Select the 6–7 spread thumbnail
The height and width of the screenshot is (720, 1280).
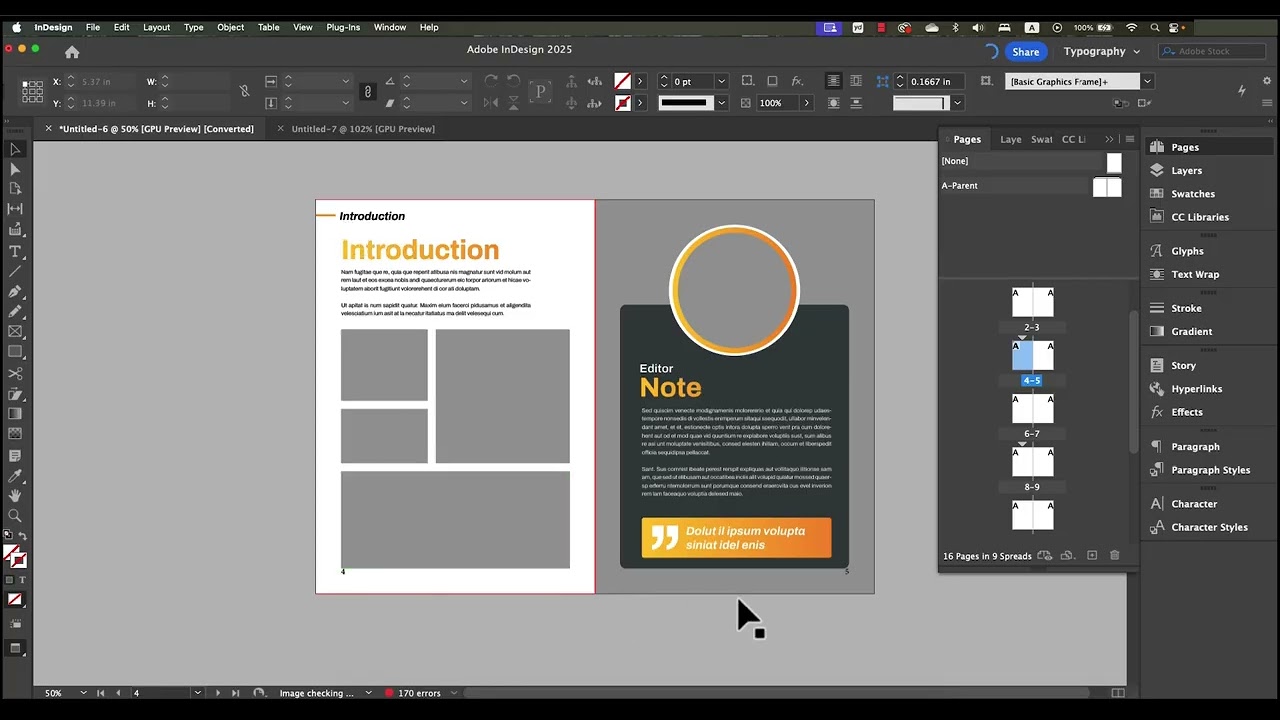(1032, 408)
